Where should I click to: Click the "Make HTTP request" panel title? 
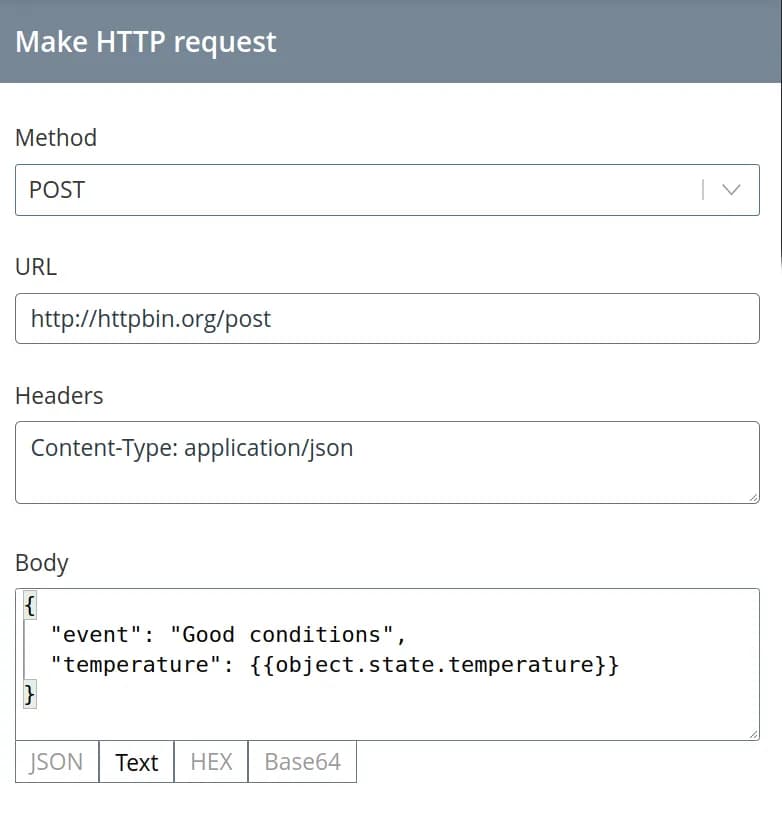click(146, 42)
